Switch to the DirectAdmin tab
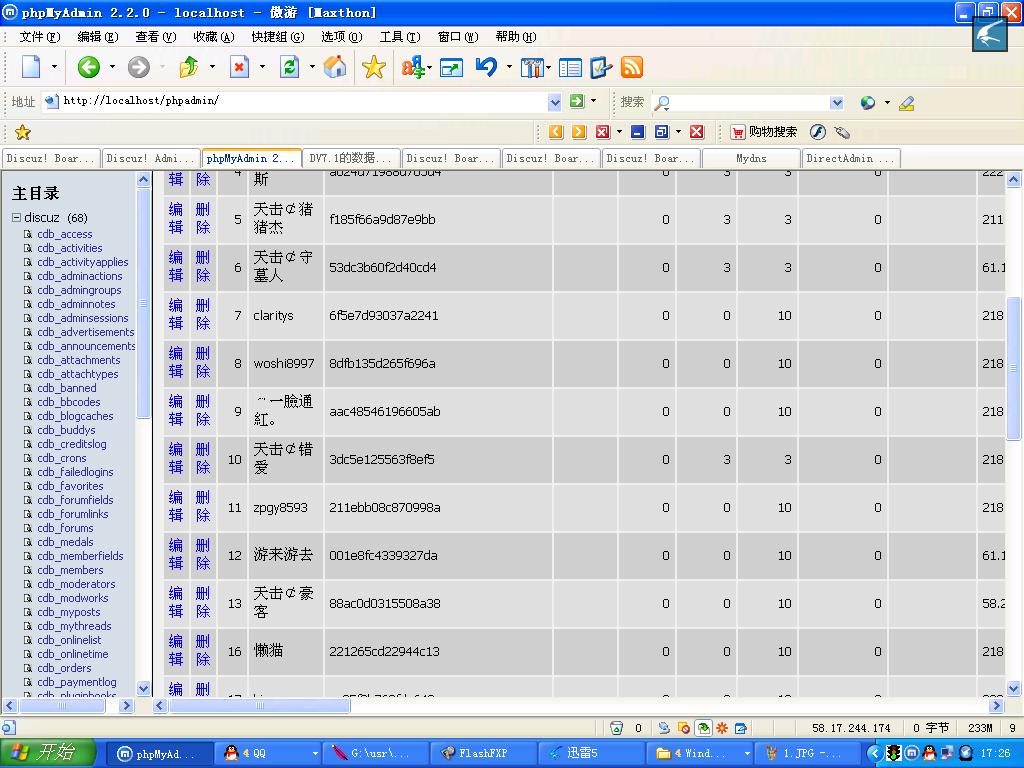The width and height of the screenshot is (1024, 768). click(850, 159)
